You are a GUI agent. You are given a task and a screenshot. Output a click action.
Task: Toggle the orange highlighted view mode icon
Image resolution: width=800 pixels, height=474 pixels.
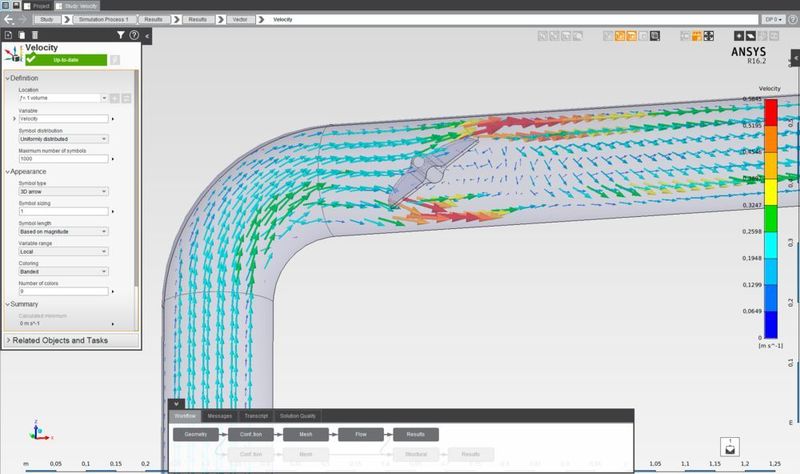point(620,37)
